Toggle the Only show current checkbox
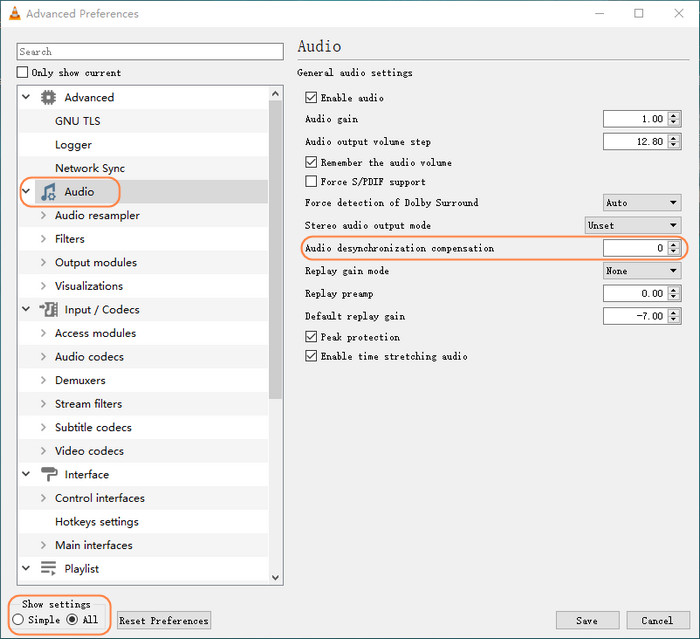 [22, 72]
